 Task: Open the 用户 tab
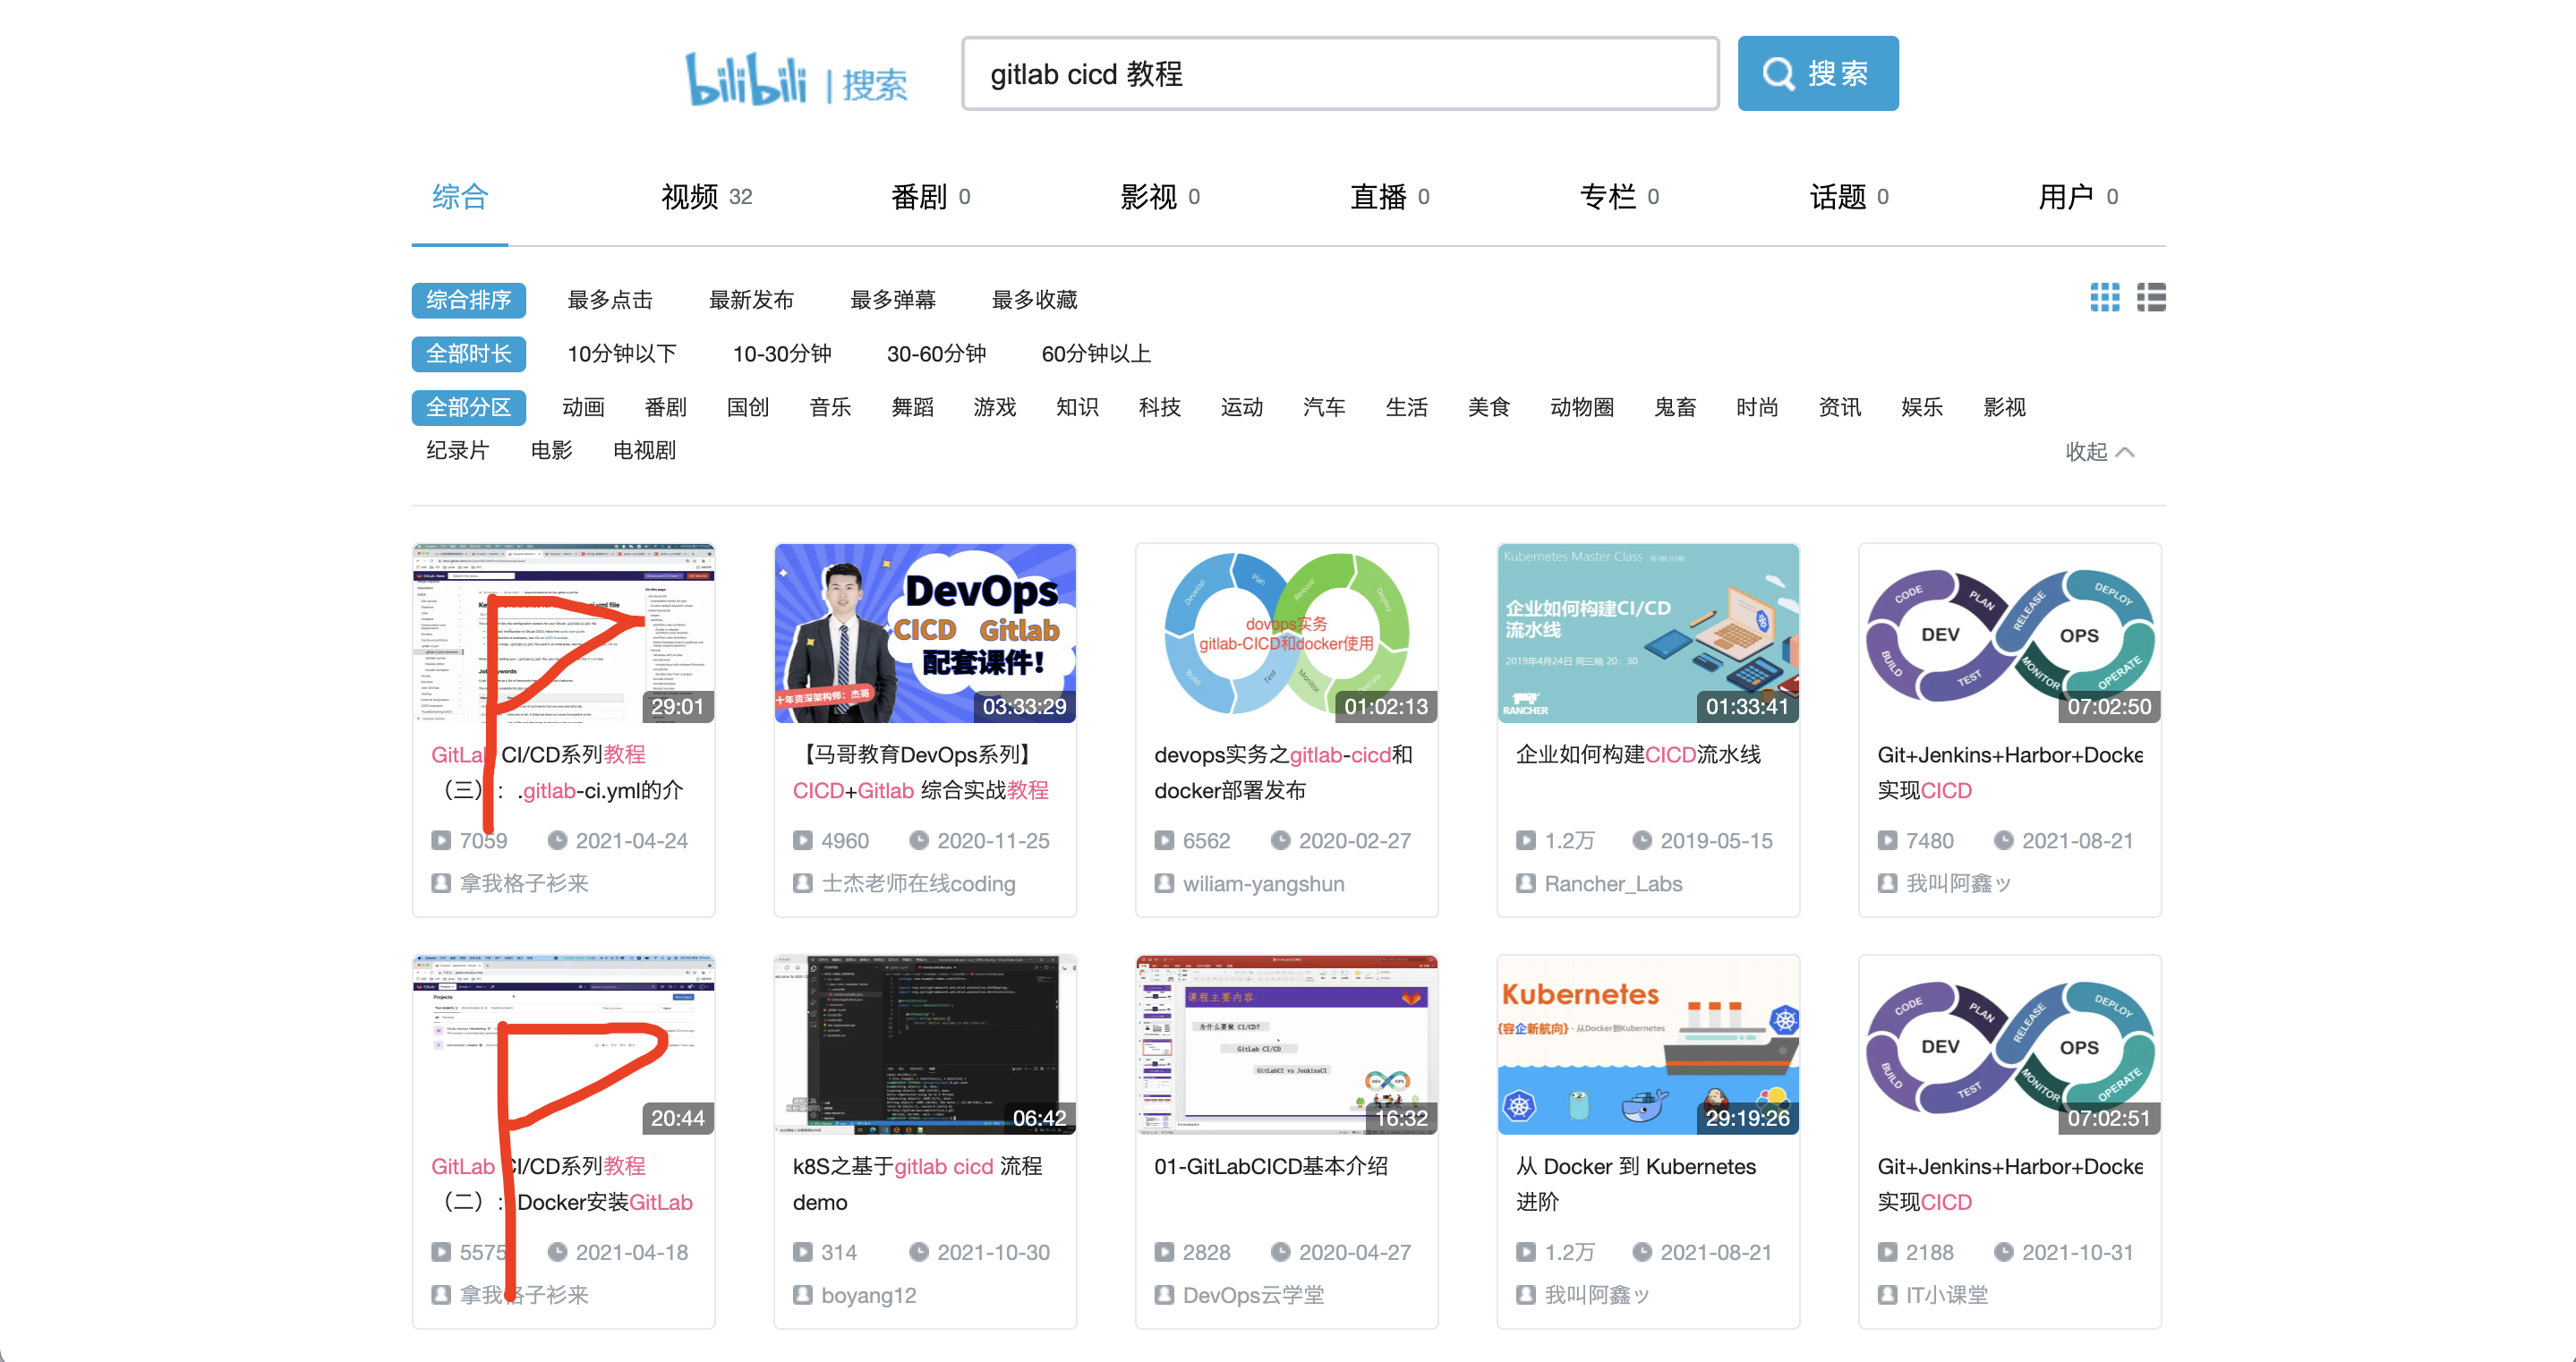point(2078,197)
